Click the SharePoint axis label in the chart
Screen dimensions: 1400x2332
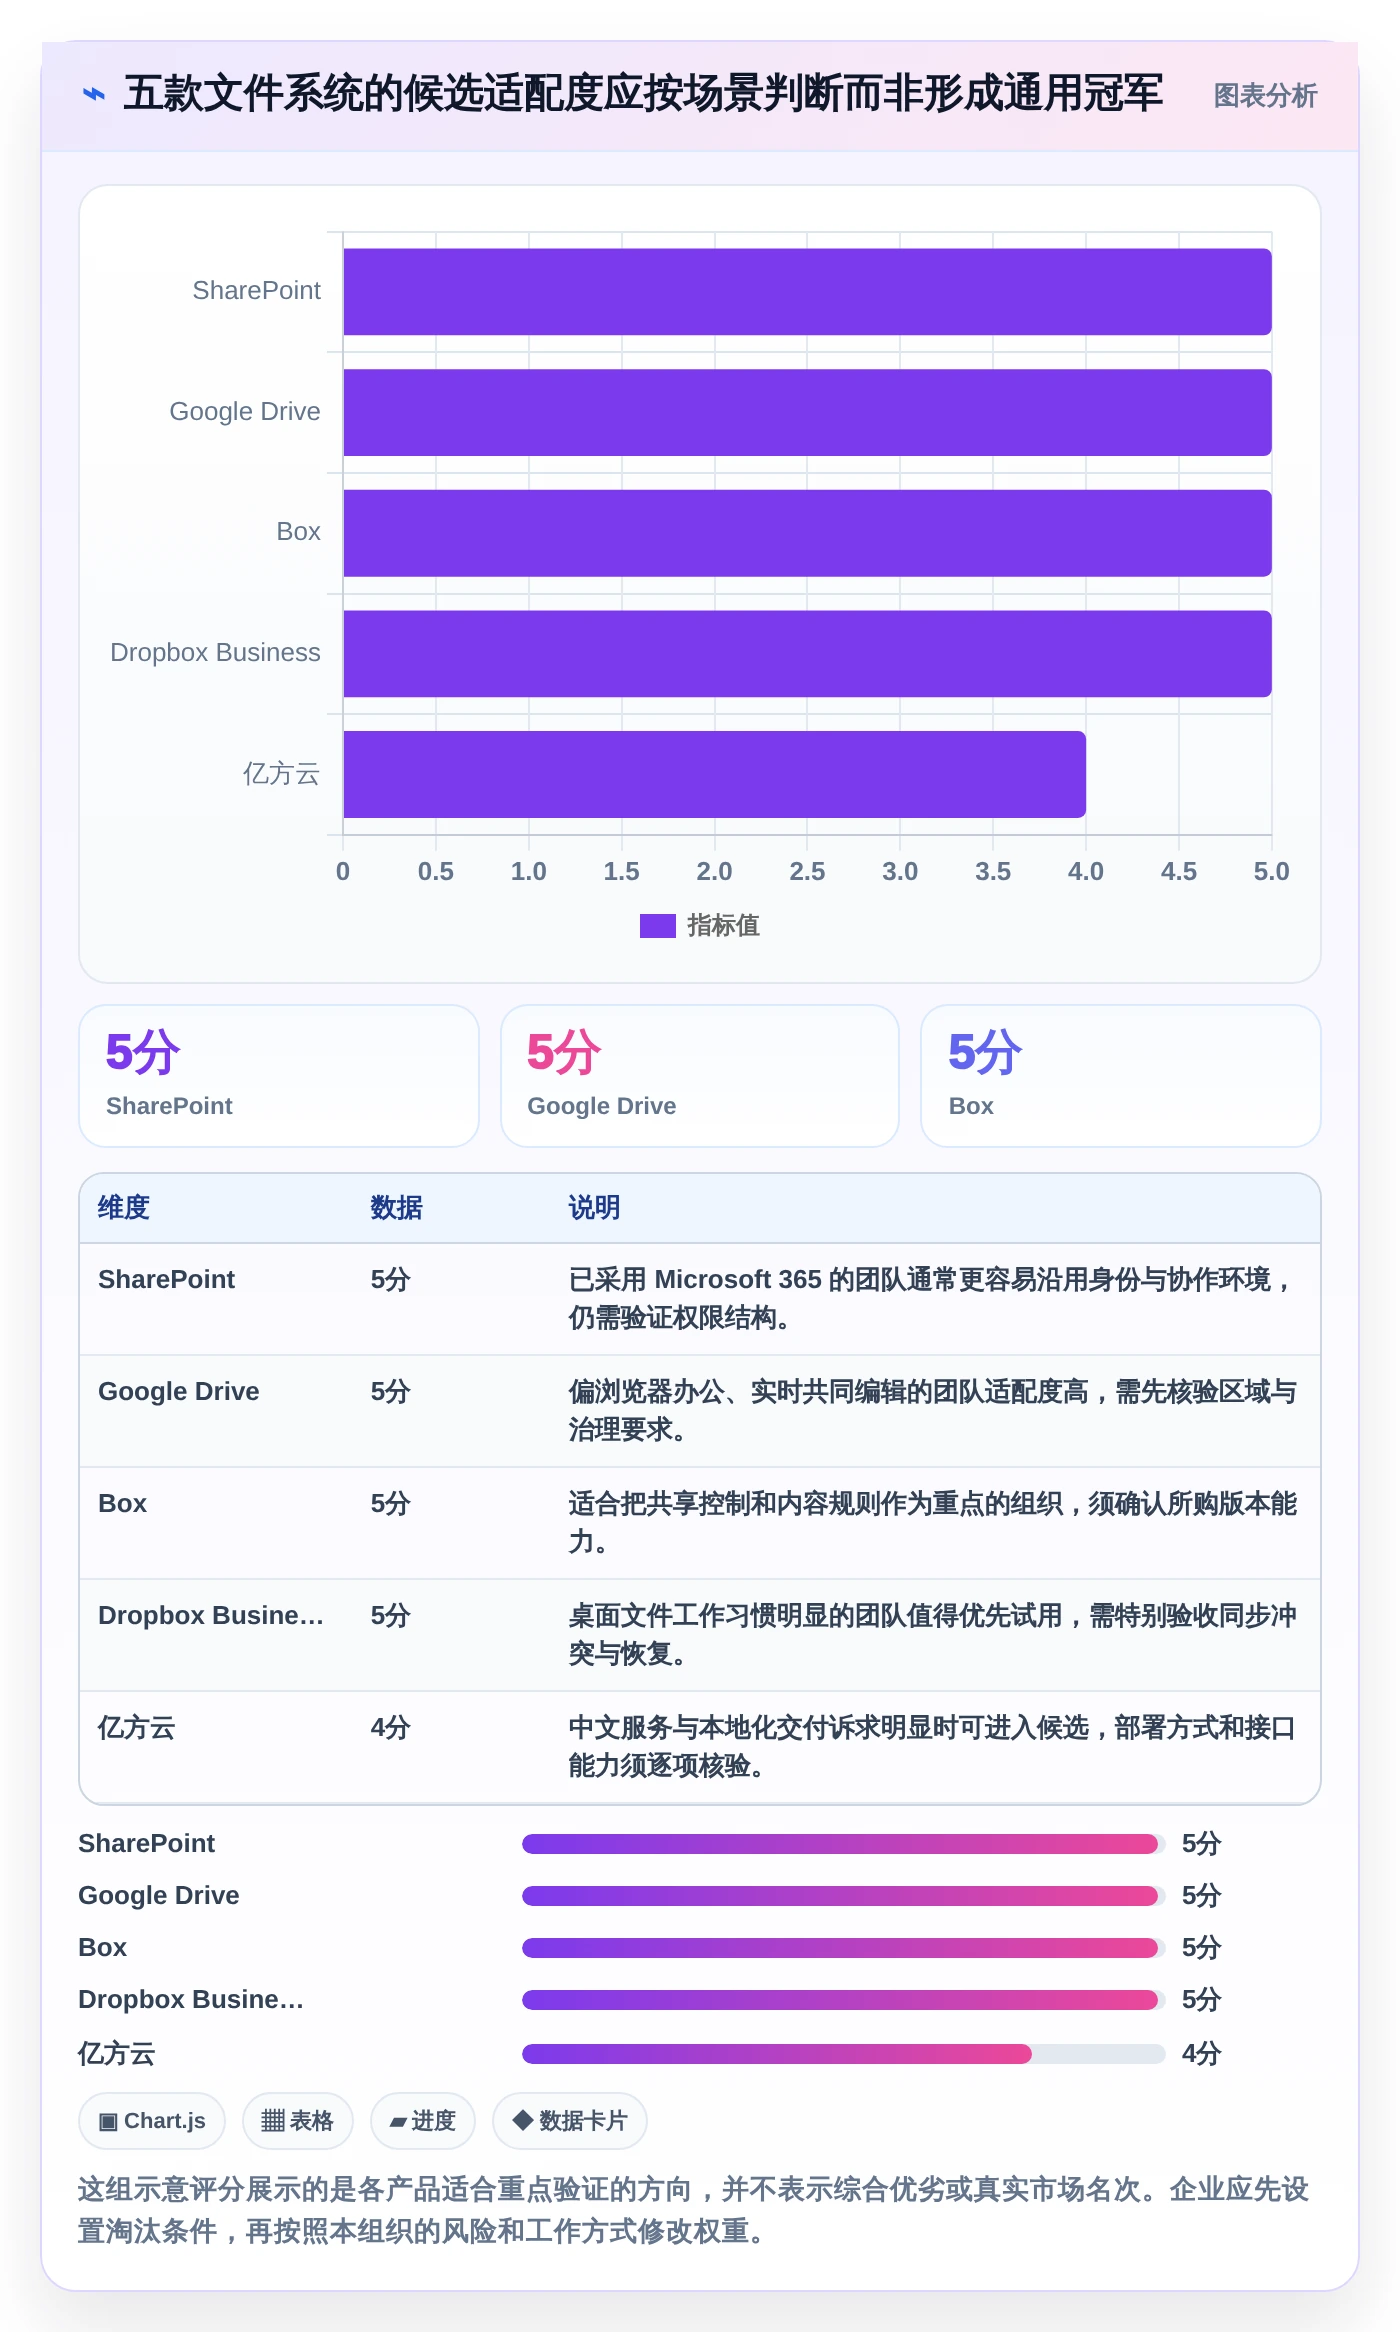256,290
